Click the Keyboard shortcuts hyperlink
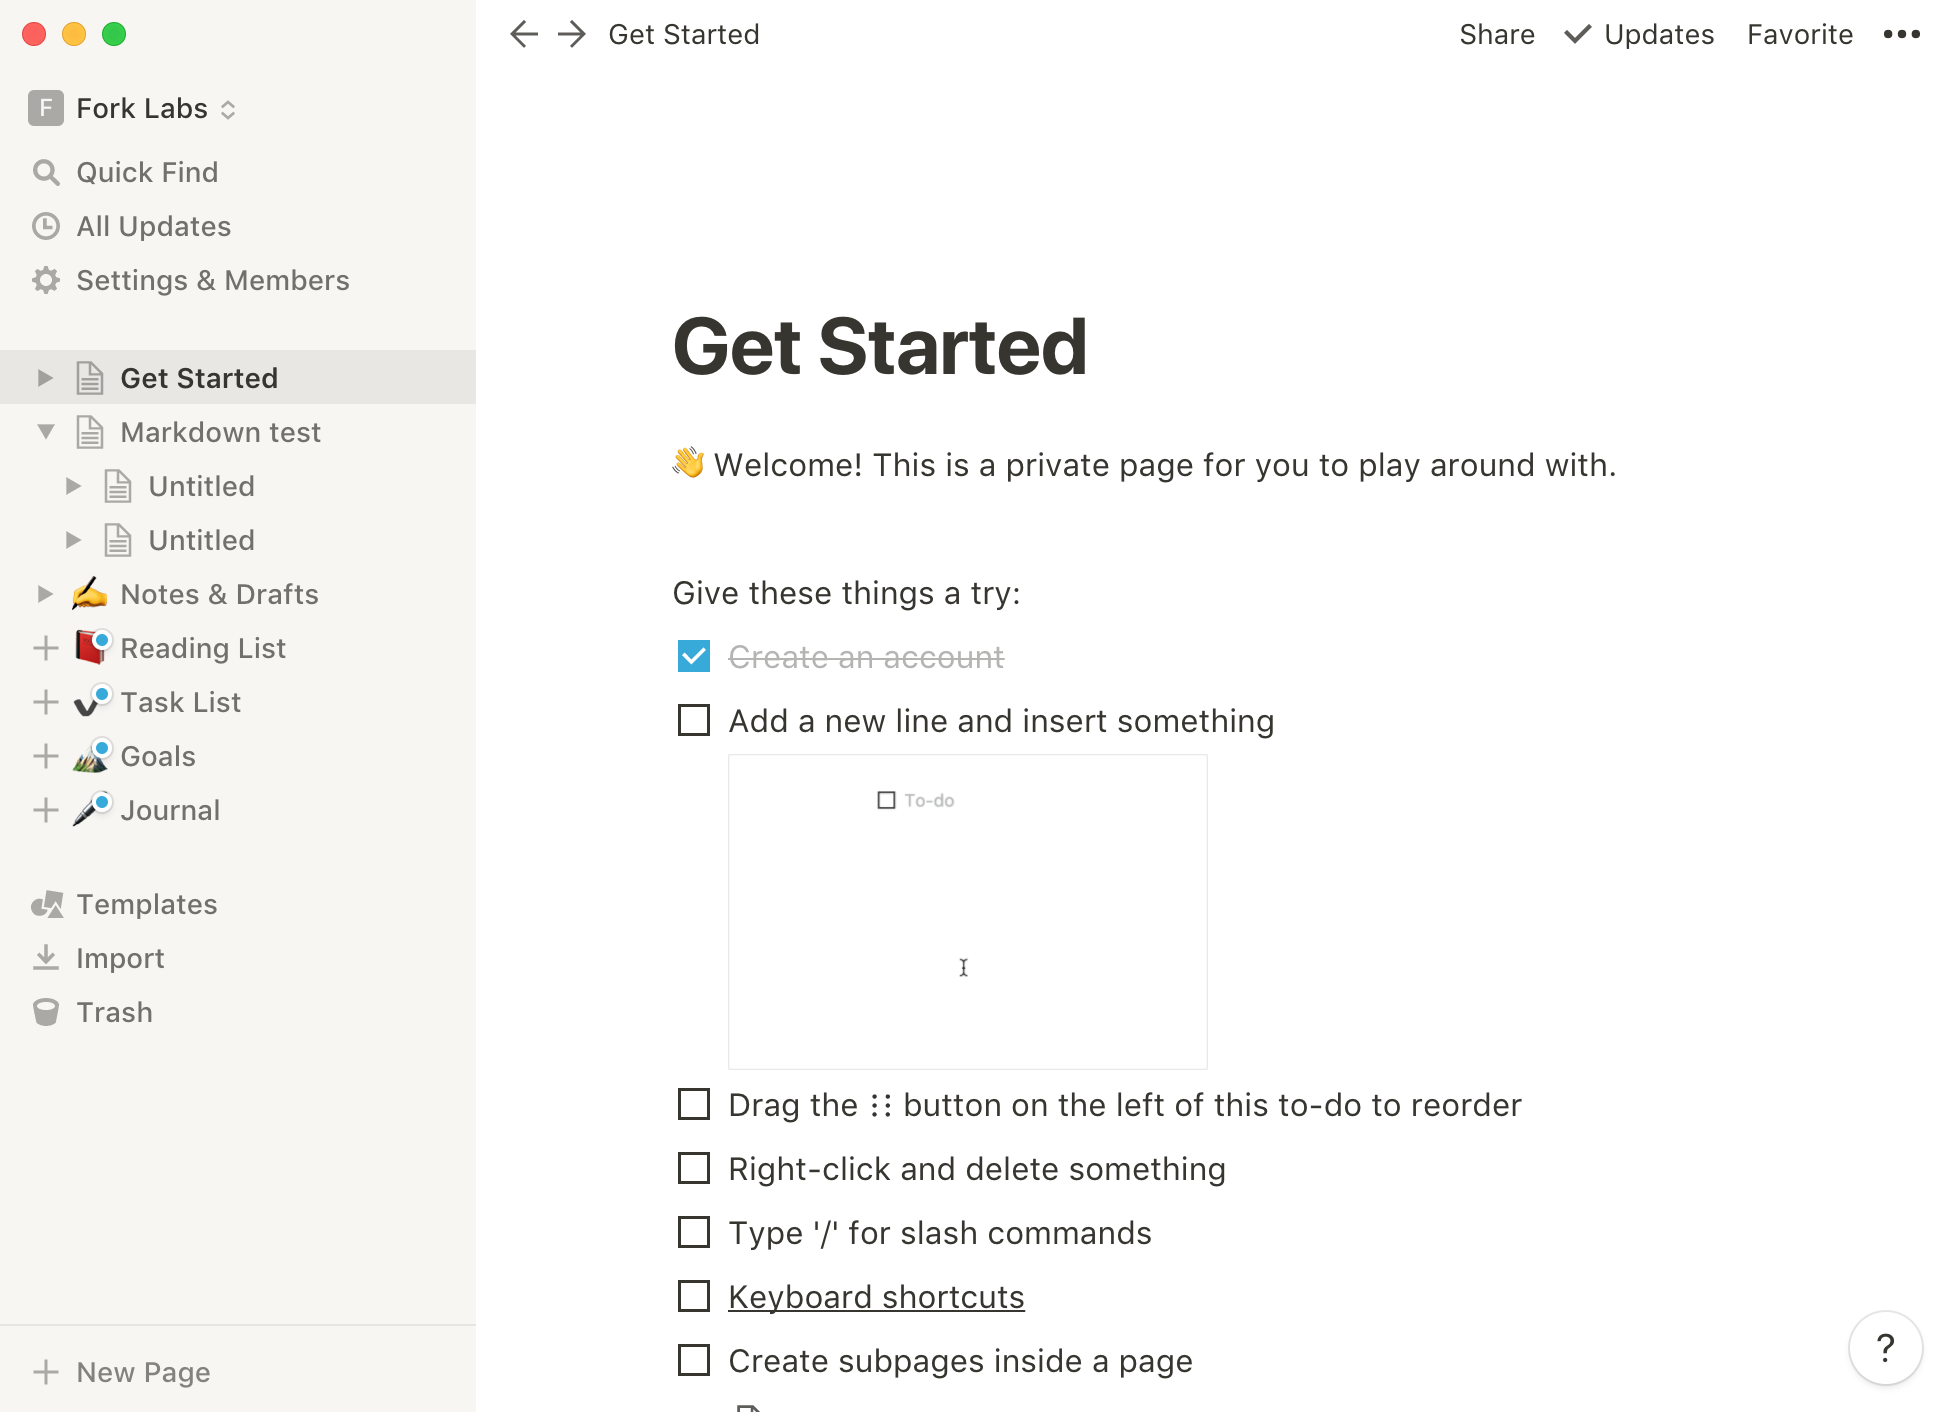 point(876,1297)
